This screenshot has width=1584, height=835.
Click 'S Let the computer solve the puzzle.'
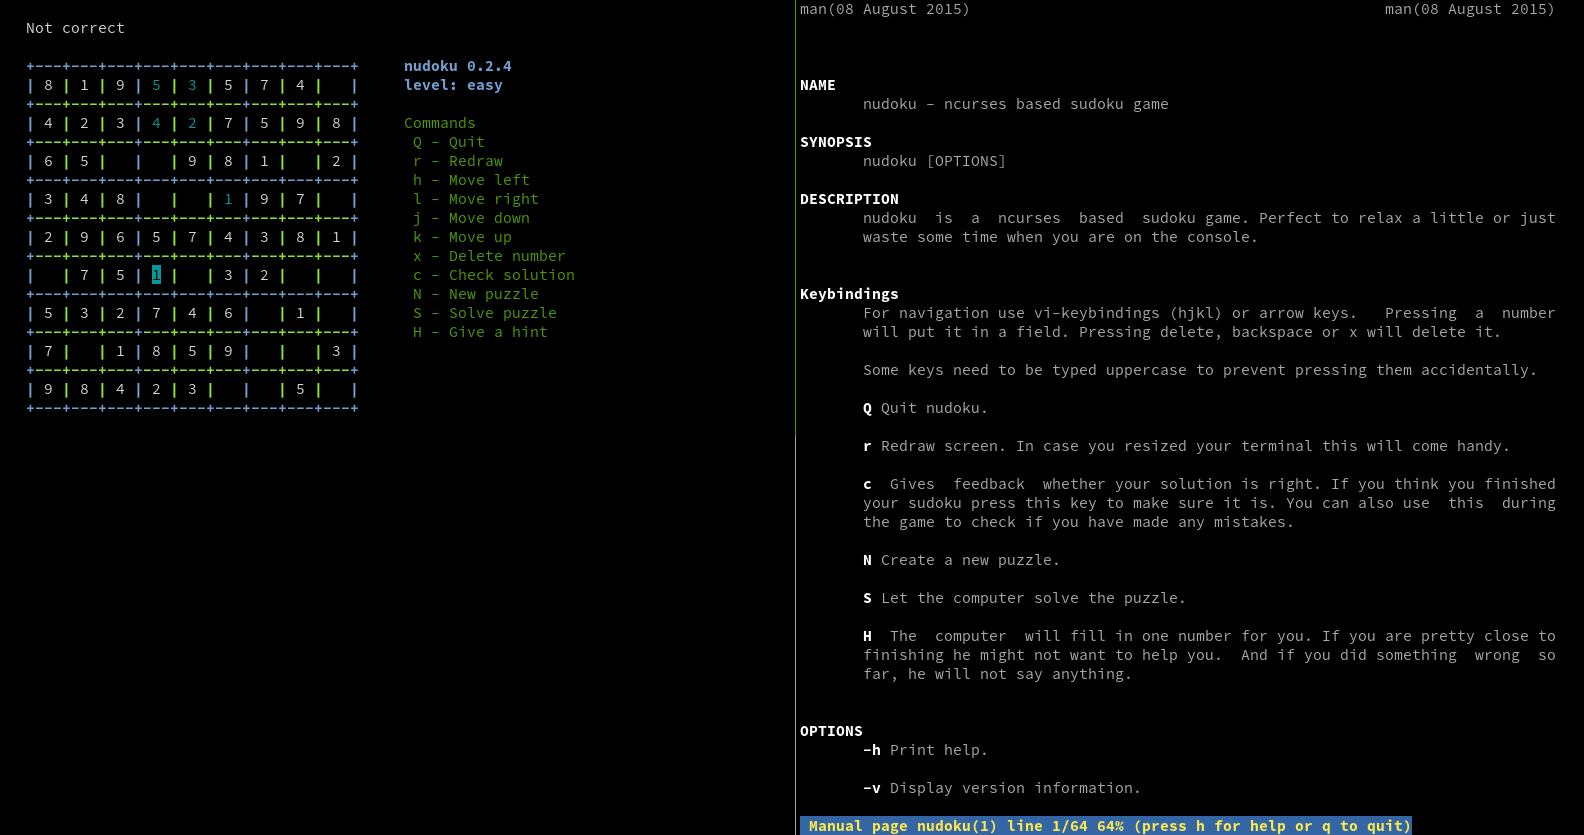(1025, 598)
